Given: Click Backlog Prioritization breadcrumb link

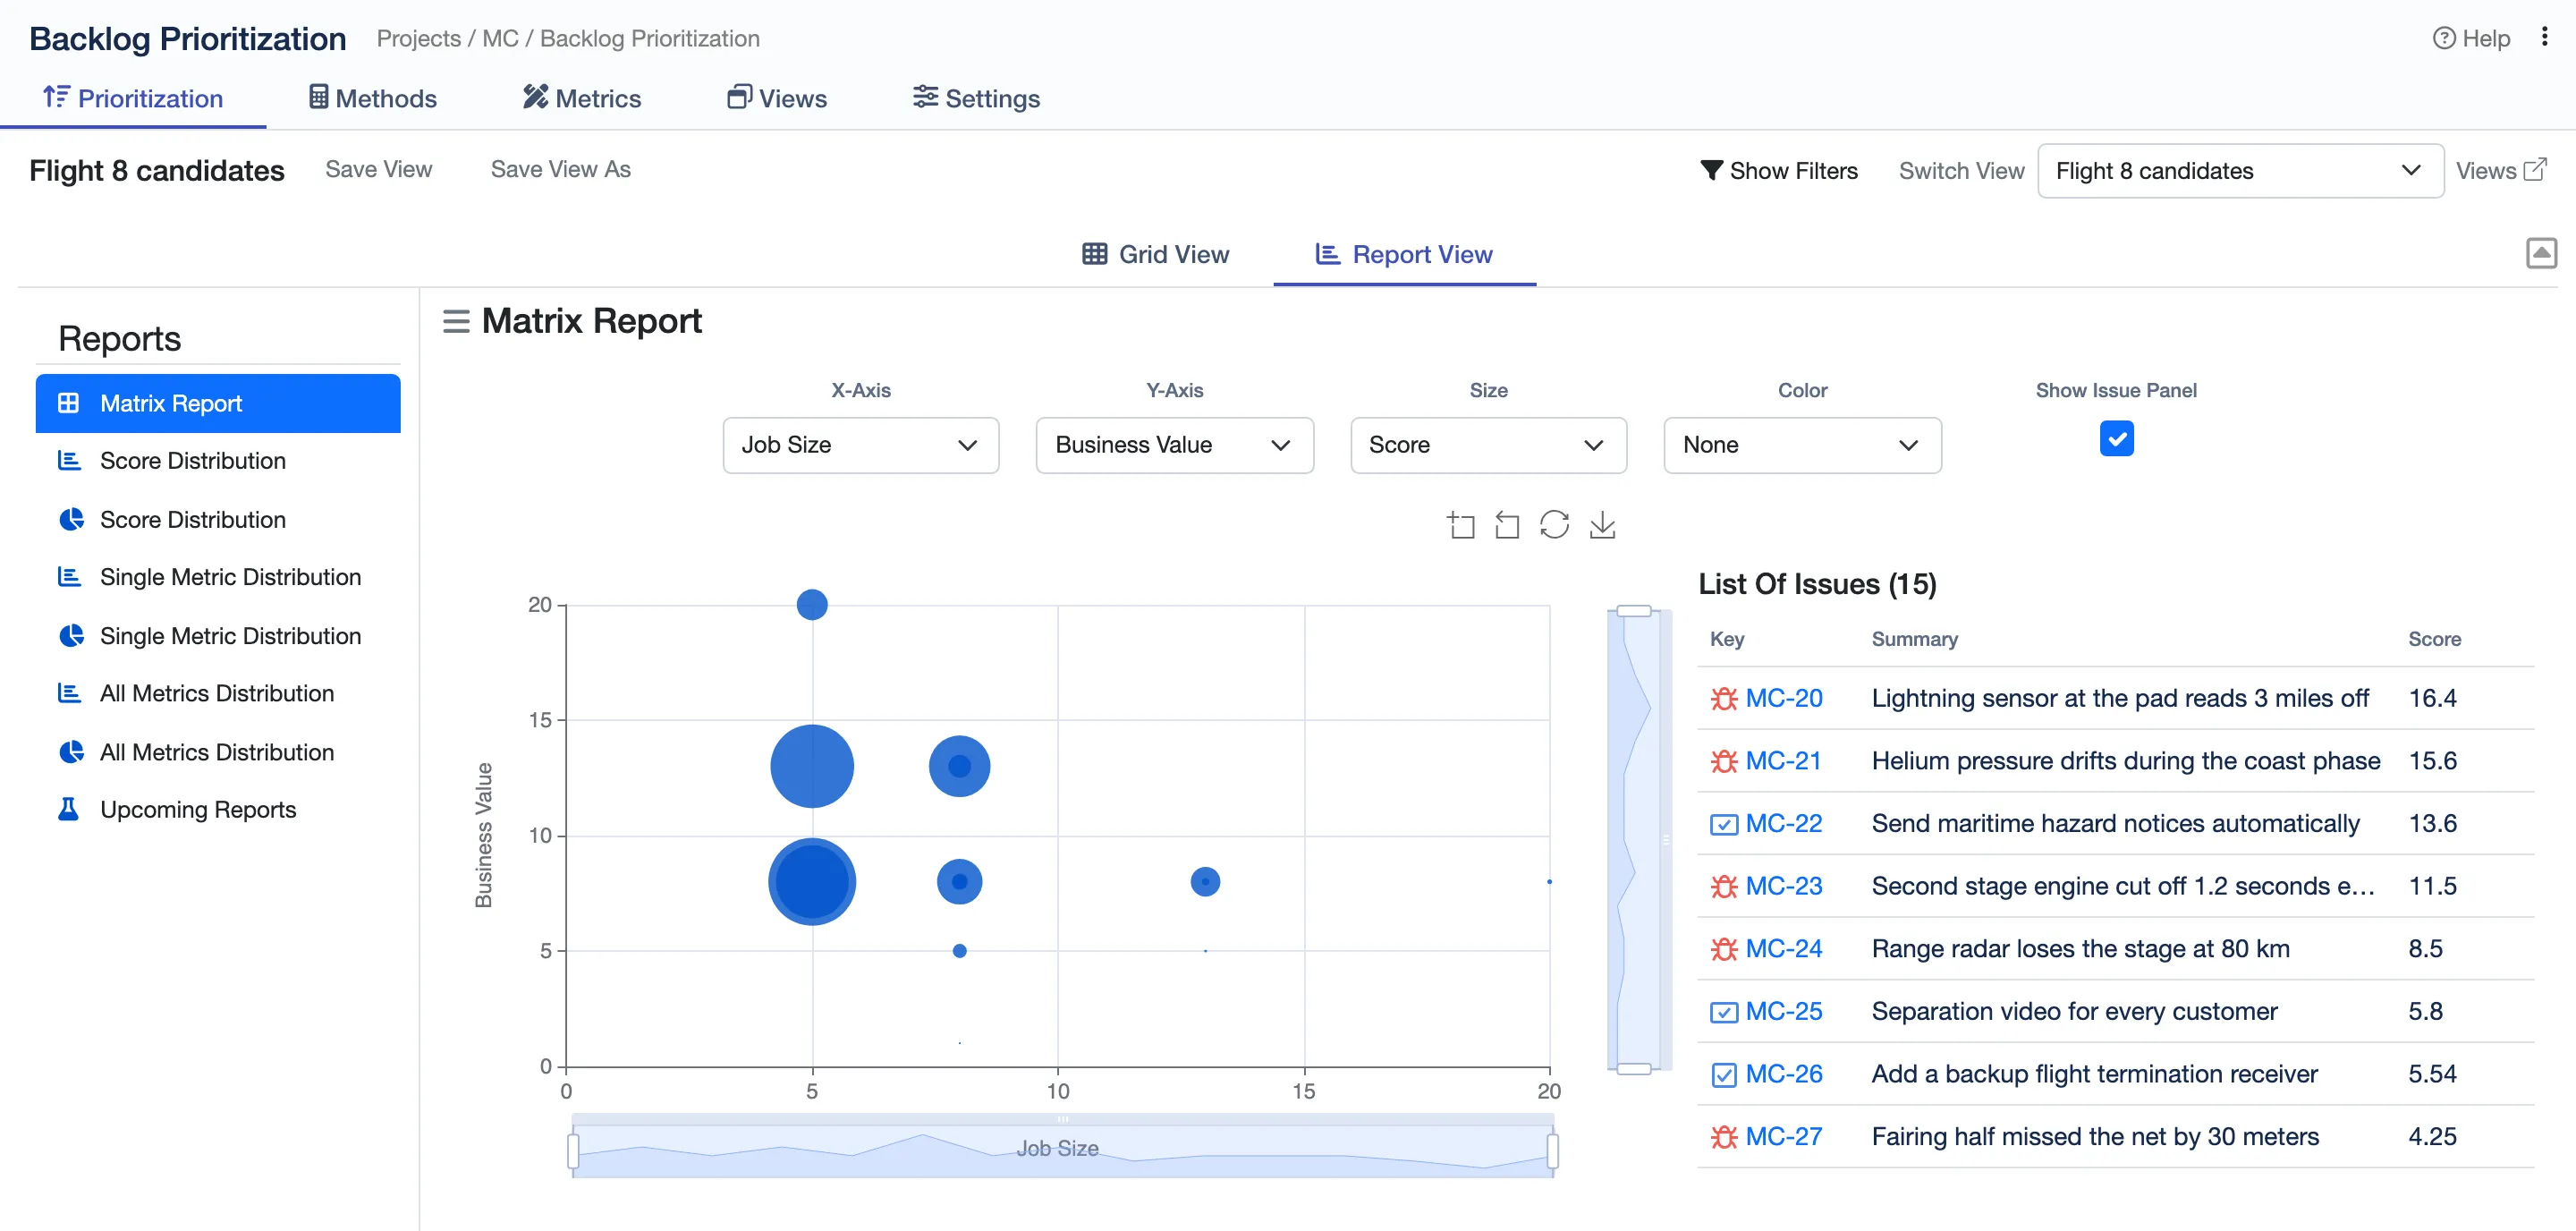Looking at the screenshot, I should (650, 38).
